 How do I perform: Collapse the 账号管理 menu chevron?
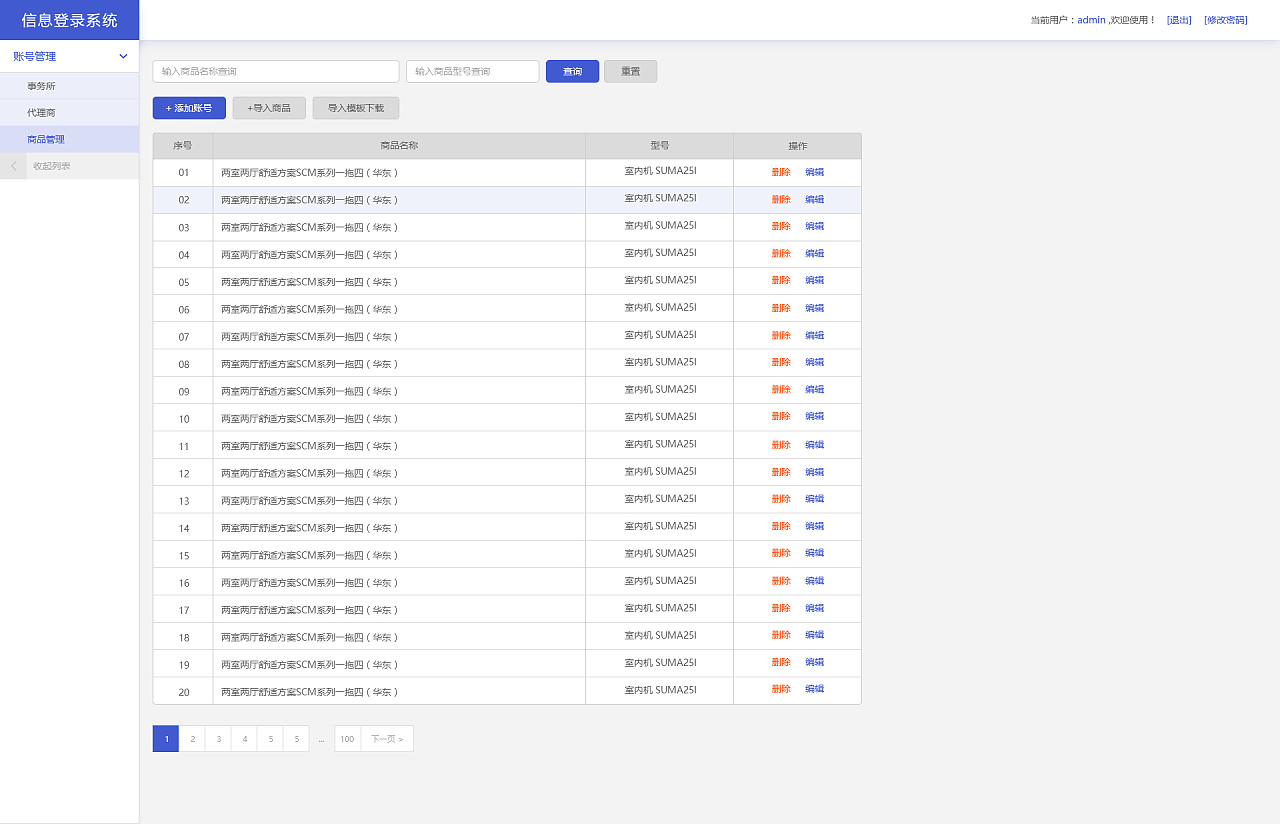coord(123,57)
